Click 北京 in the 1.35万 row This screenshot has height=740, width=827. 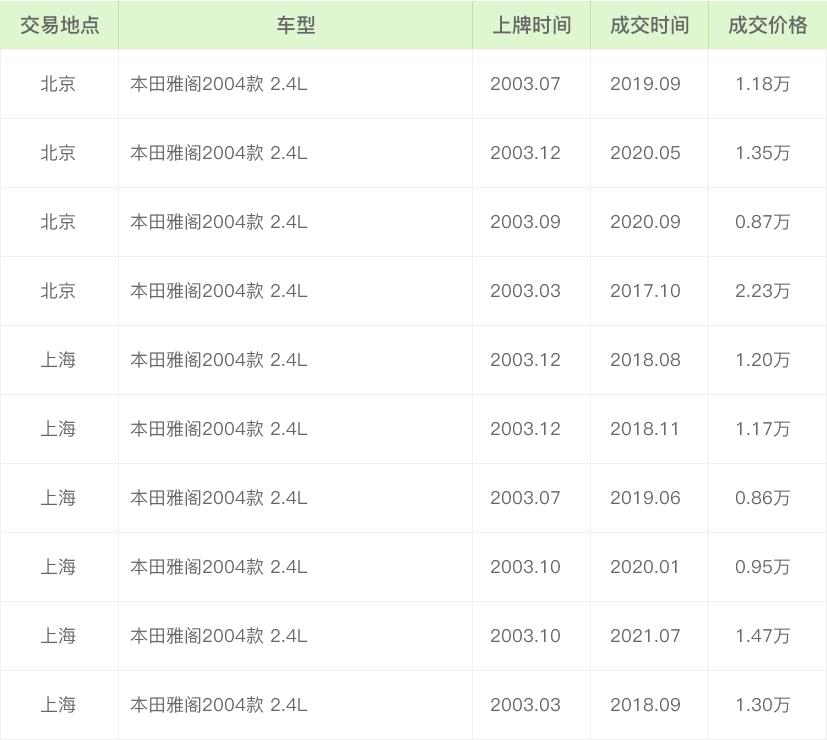pos(58,153)
